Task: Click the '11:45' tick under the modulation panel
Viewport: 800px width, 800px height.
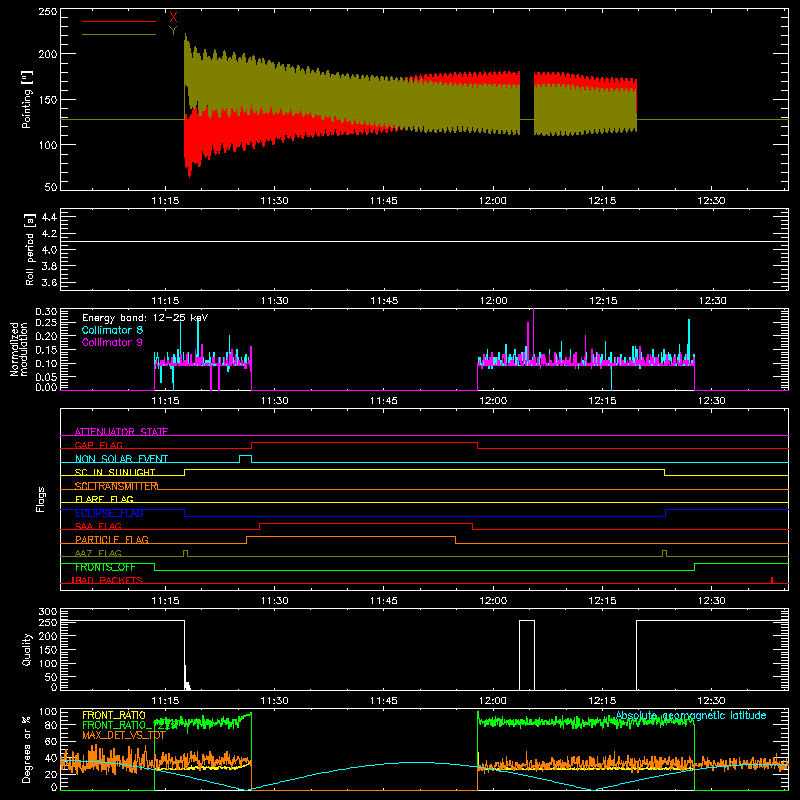Action: tap(384, 401)
